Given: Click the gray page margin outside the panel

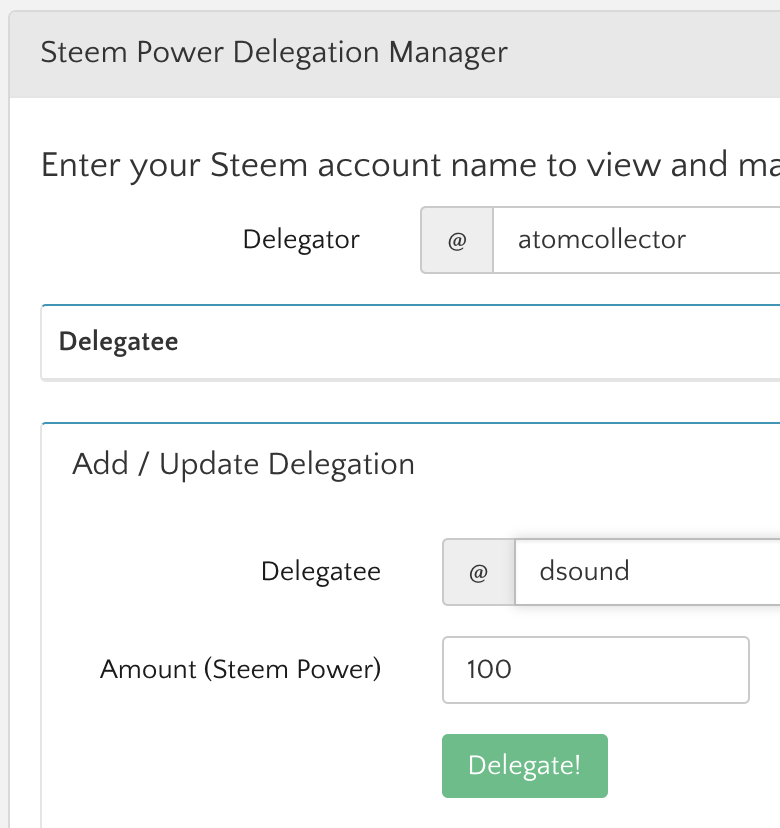Looking at the screenshot, I should coord(4,422).
